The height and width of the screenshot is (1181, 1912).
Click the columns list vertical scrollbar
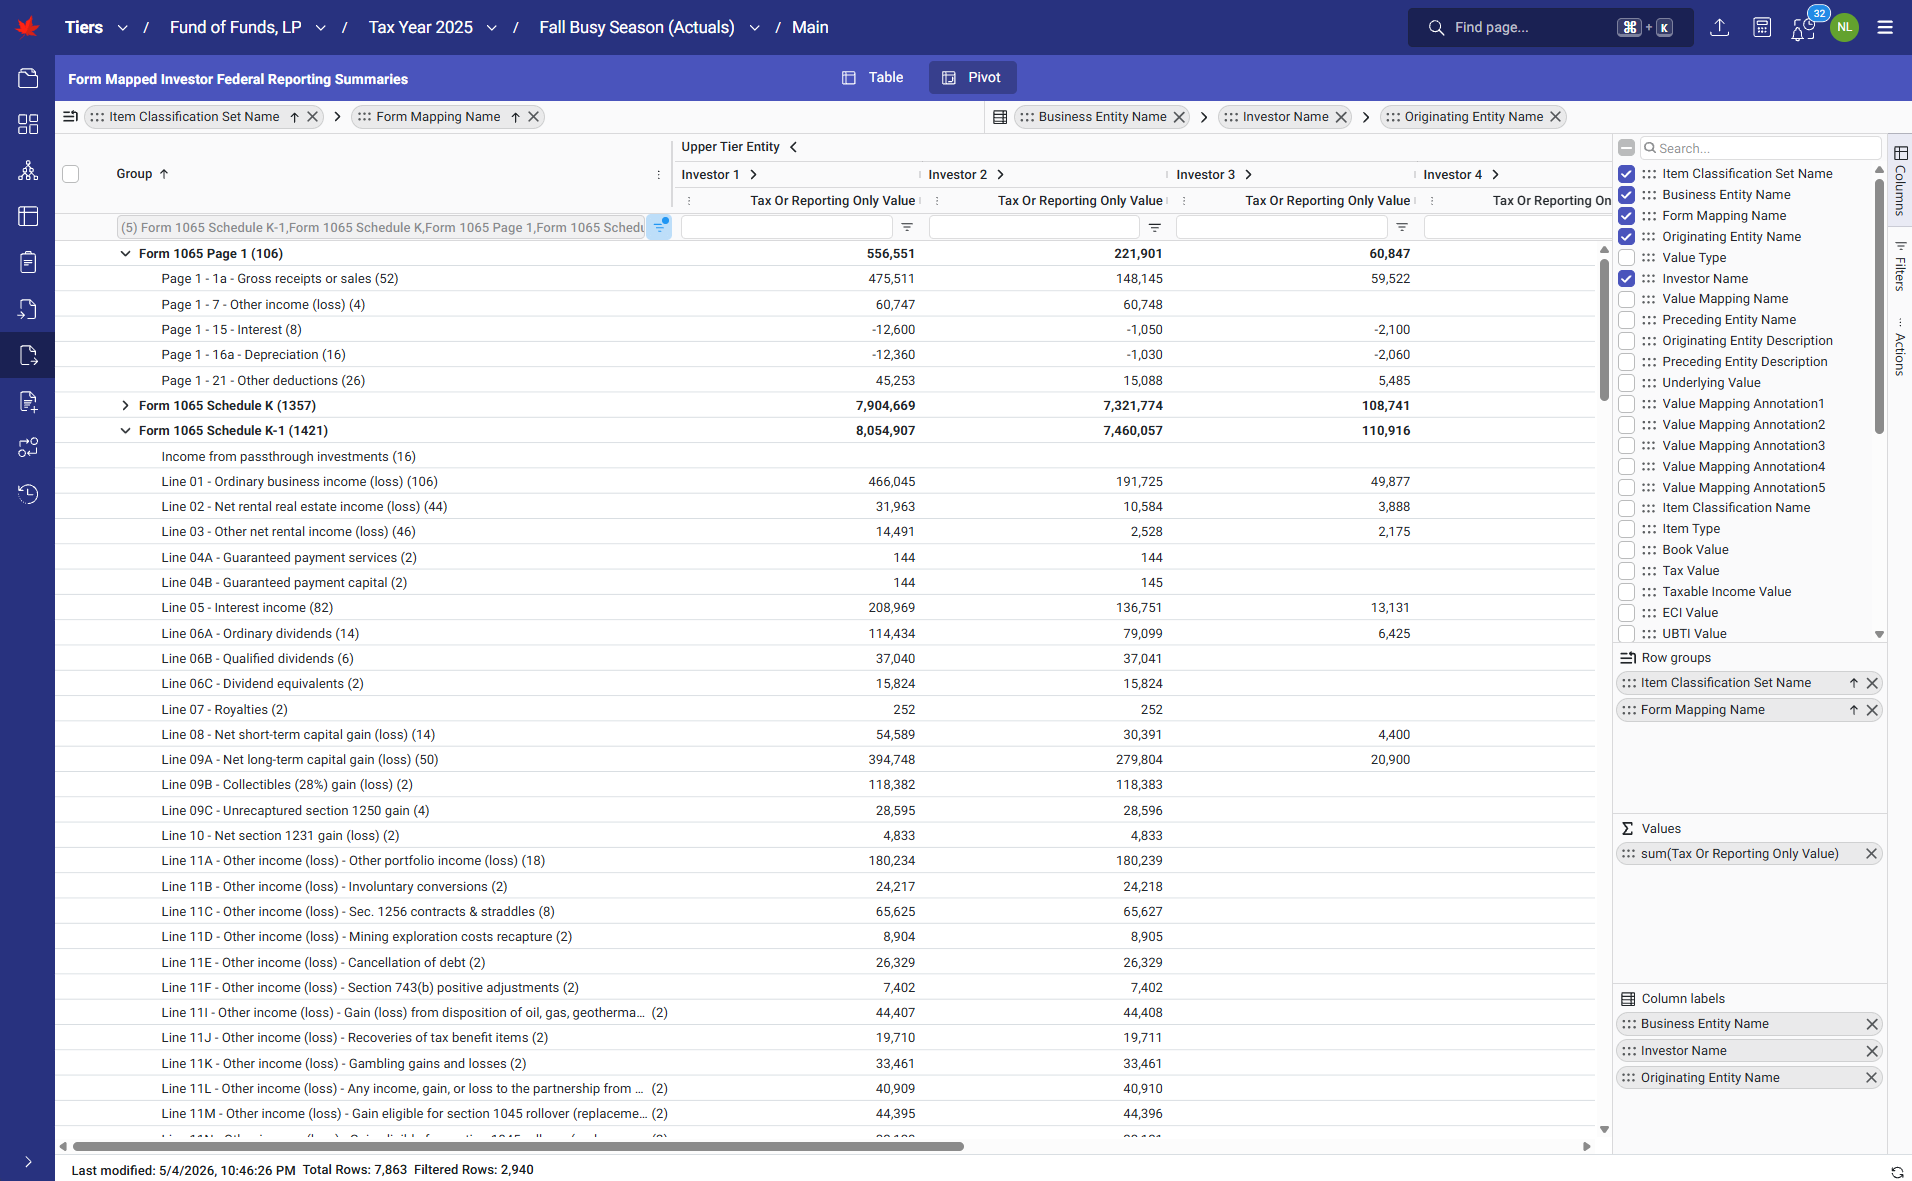pos(1879,306)
